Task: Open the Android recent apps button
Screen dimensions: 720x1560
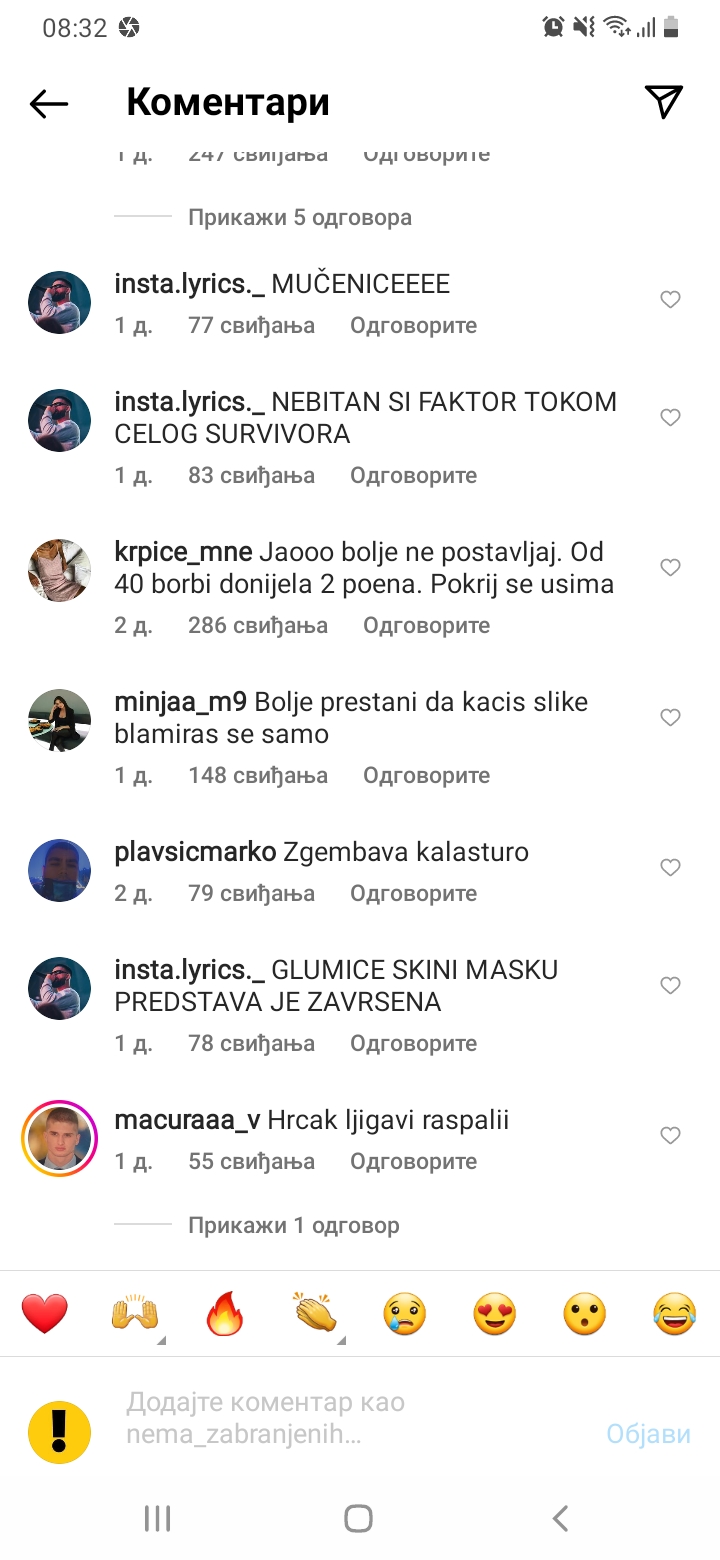Action: [x=158, y=1518]
